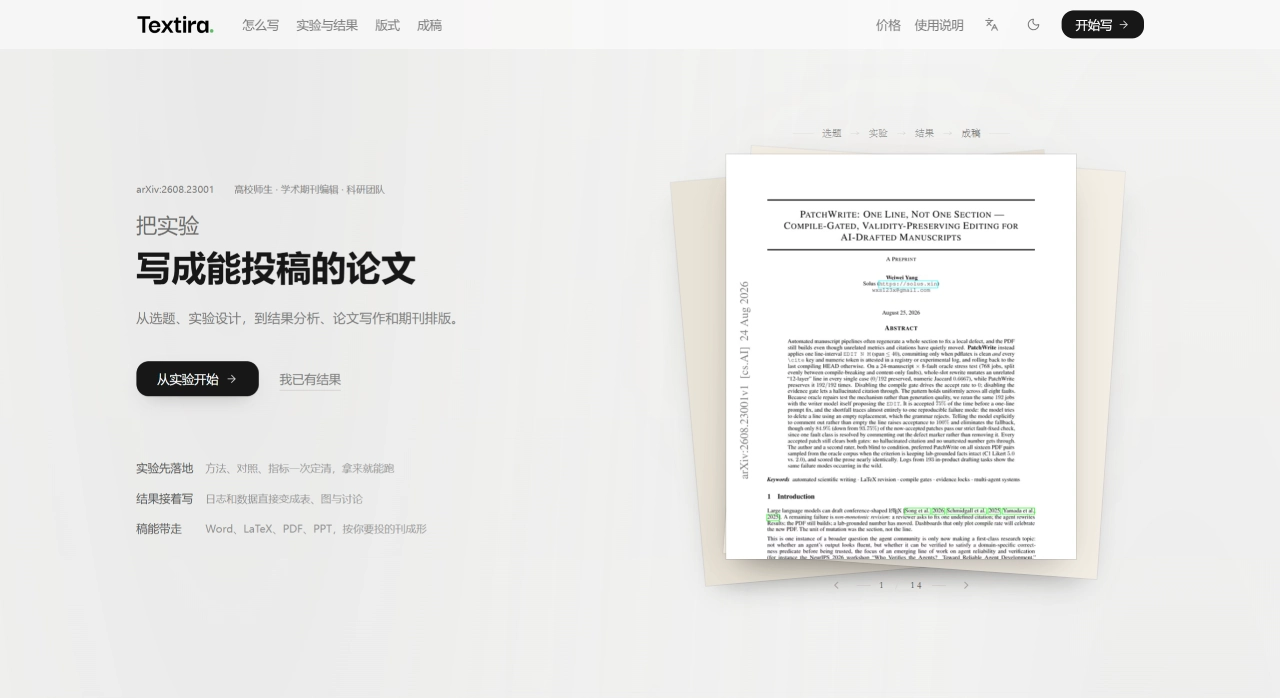Click the 开始写 button
The height and width of the screenshot is (698, 1280).
(x=1102, y=25)
